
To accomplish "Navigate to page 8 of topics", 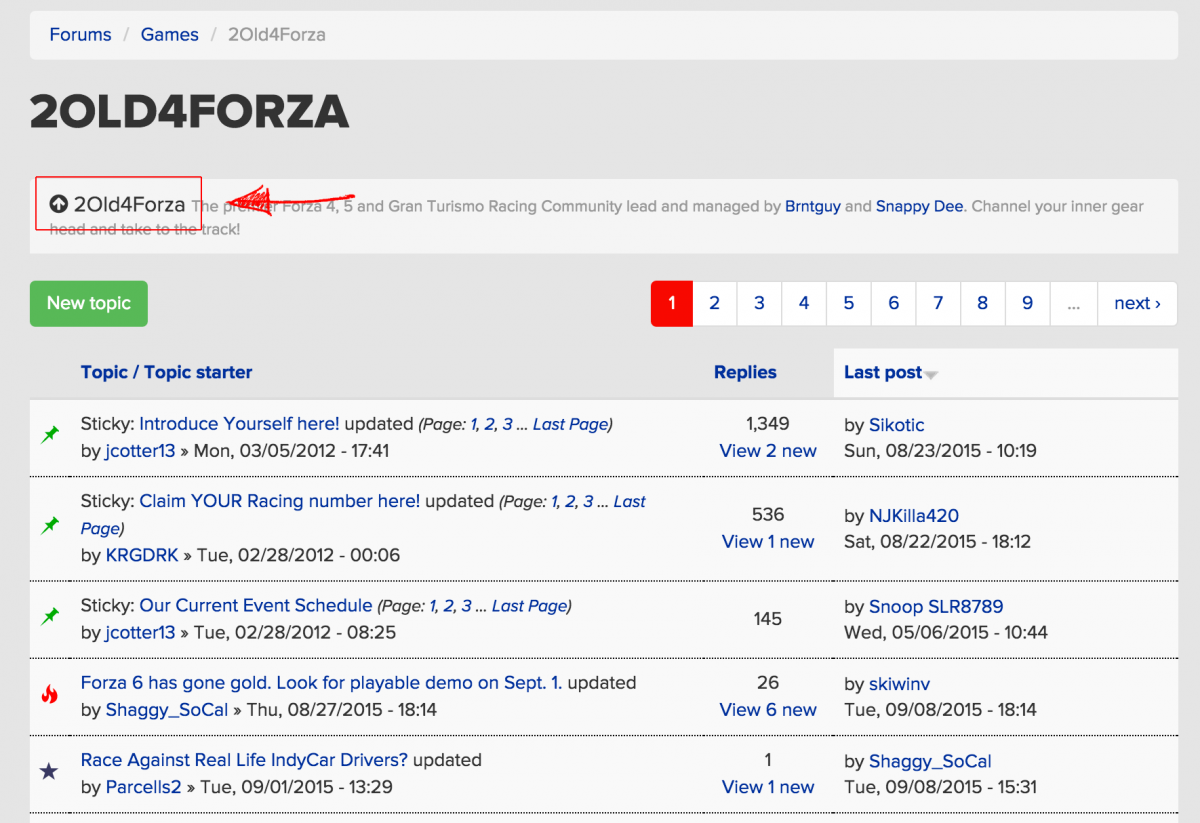I will coord(983,303).
